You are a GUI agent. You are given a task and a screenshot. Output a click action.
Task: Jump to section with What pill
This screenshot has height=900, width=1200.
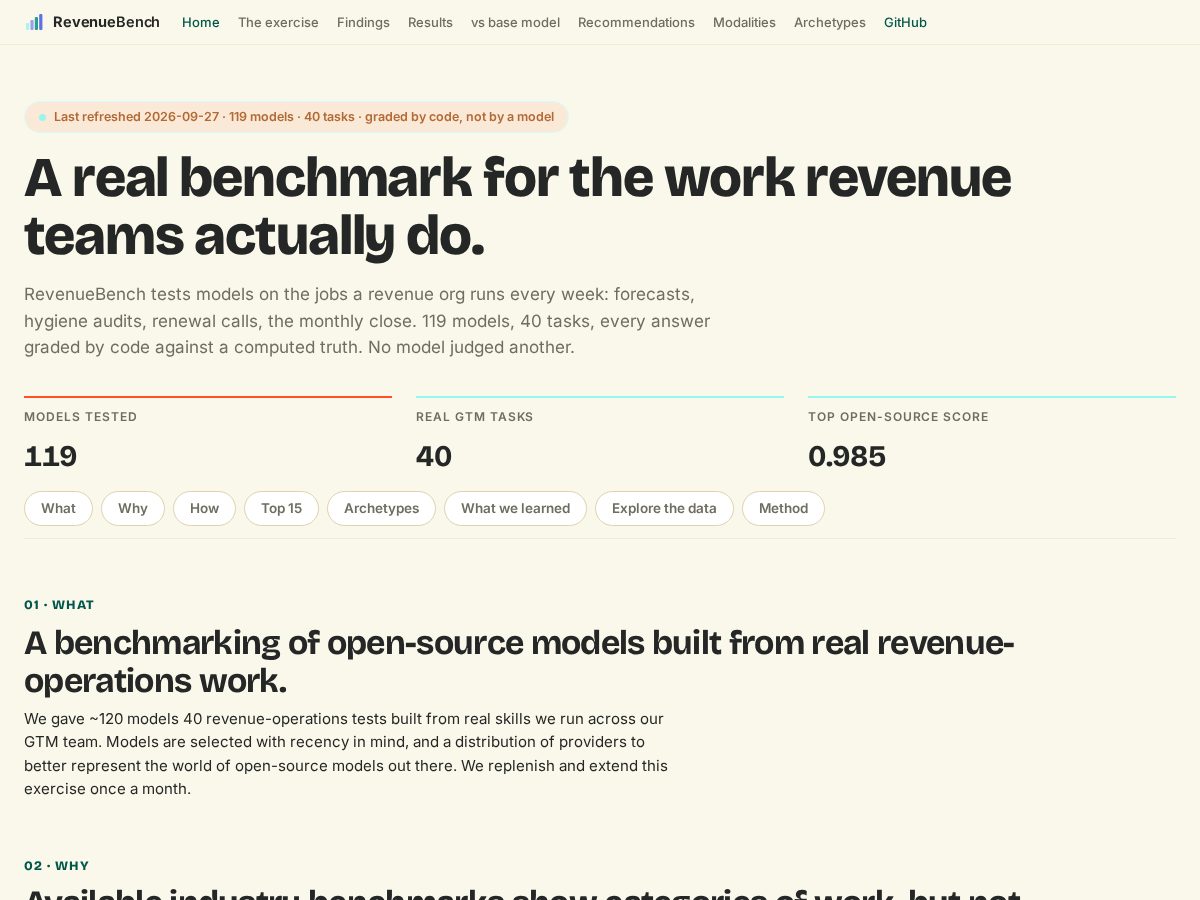pyautogui.click(x=58, y=508)
